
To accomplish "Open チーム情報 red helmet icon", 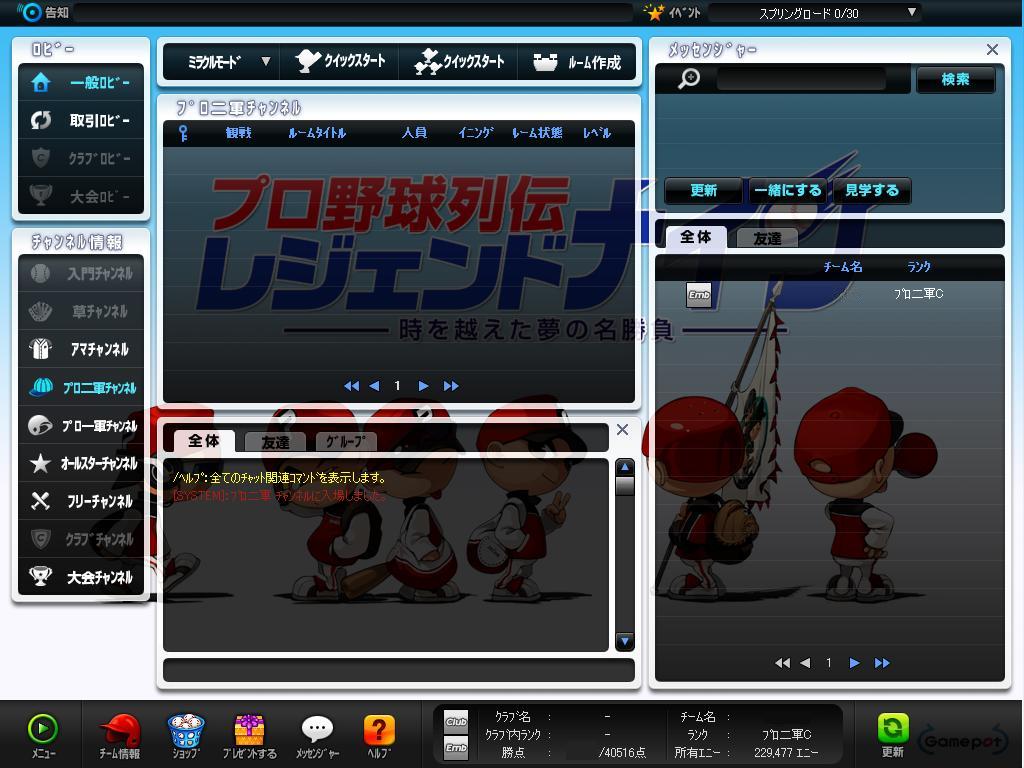I will coord(120,729).
